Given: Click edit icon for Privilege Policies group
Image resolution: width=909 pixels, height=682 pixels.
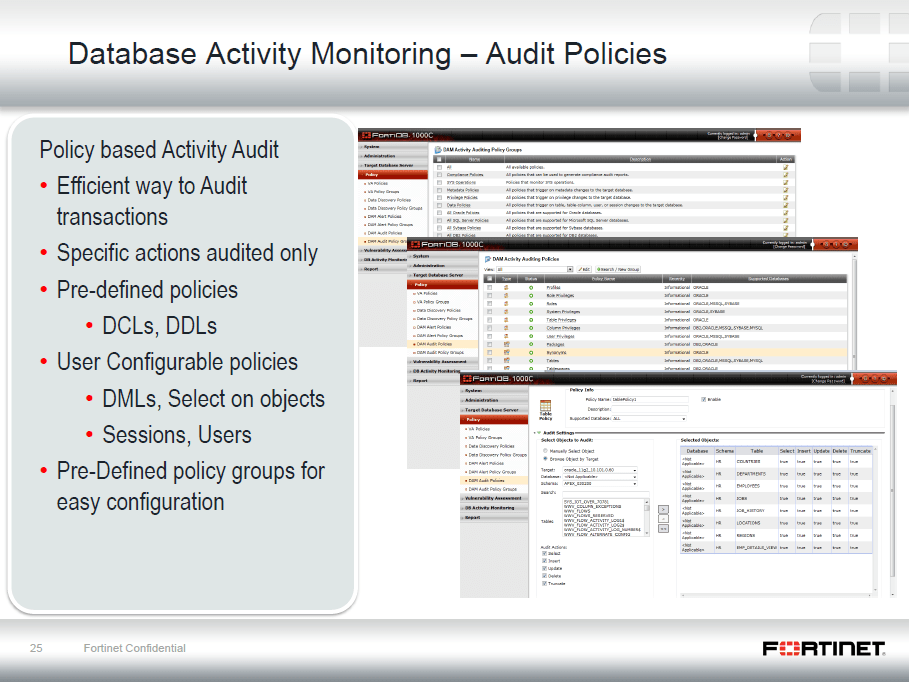Looking at the screenshot, I should pyautogui.click(x=786, y=197).
